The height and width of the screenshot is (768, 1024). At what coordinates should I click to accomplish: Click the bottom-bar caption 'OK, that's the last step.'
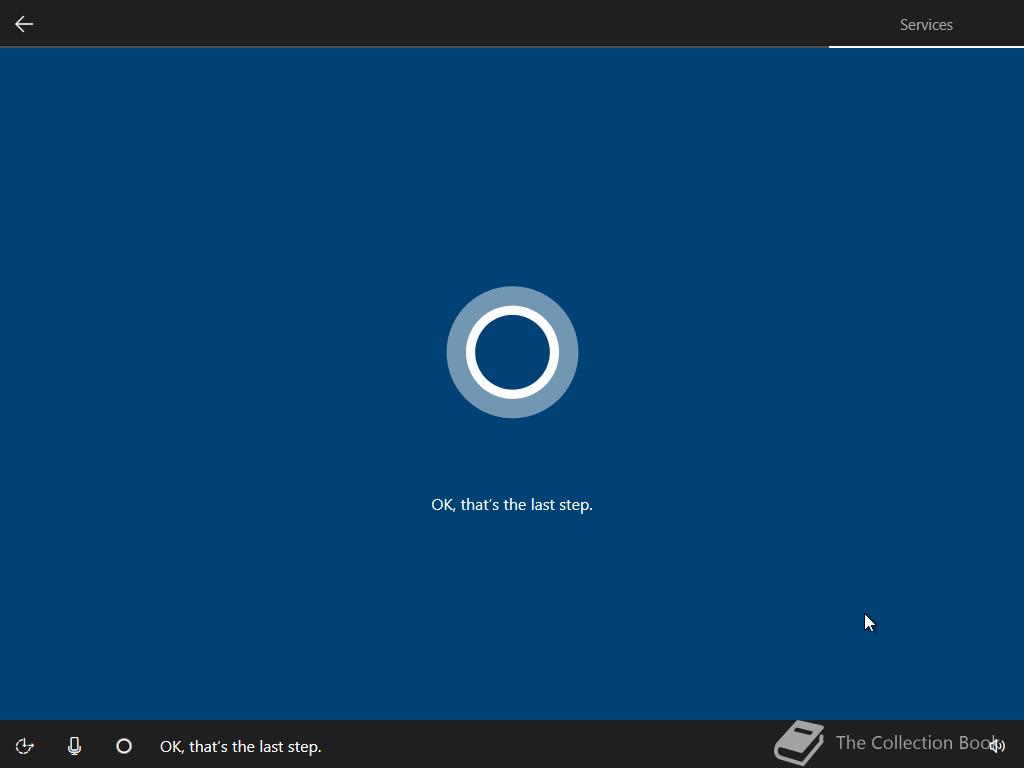240,746
